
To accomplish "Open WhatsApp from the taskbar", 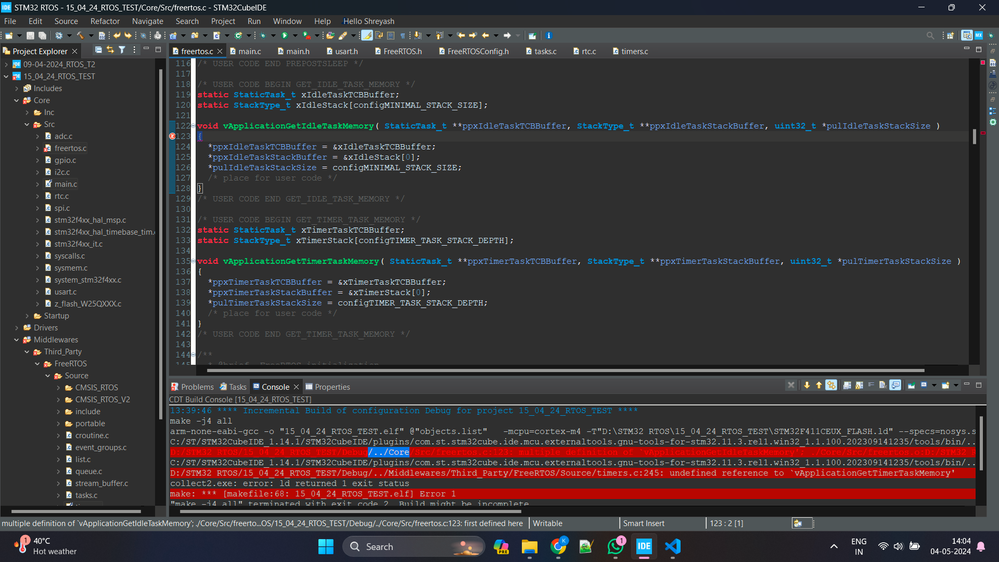I will click(x=615, y=546).
